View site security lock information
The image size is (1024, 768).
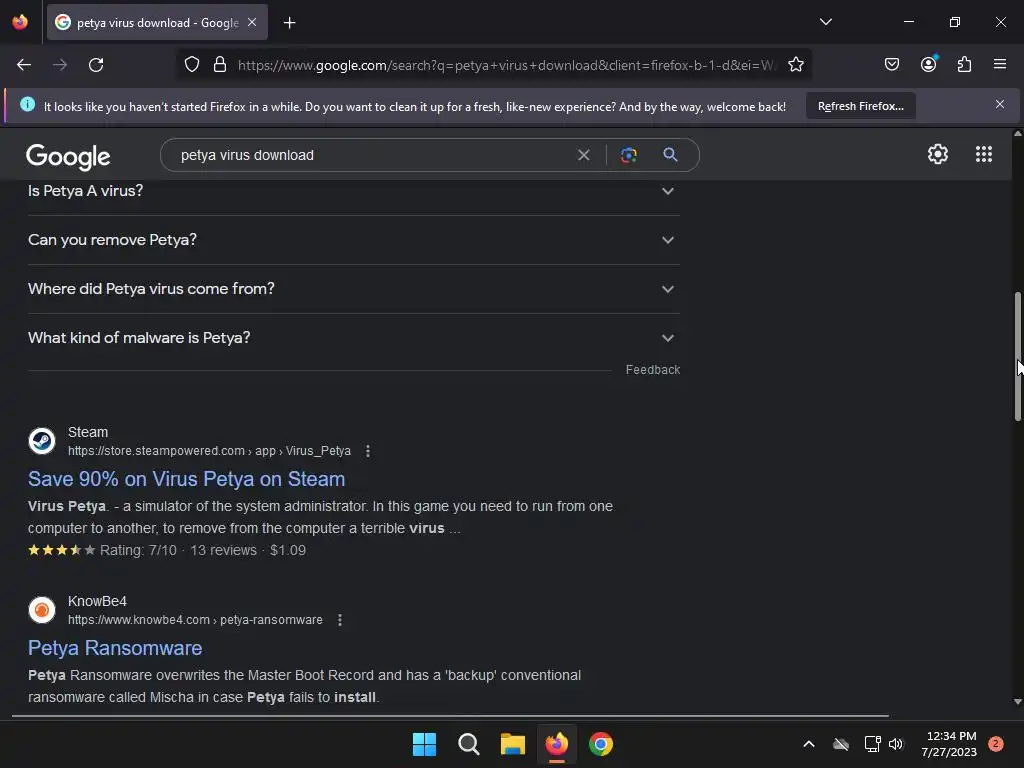point(220,65)
